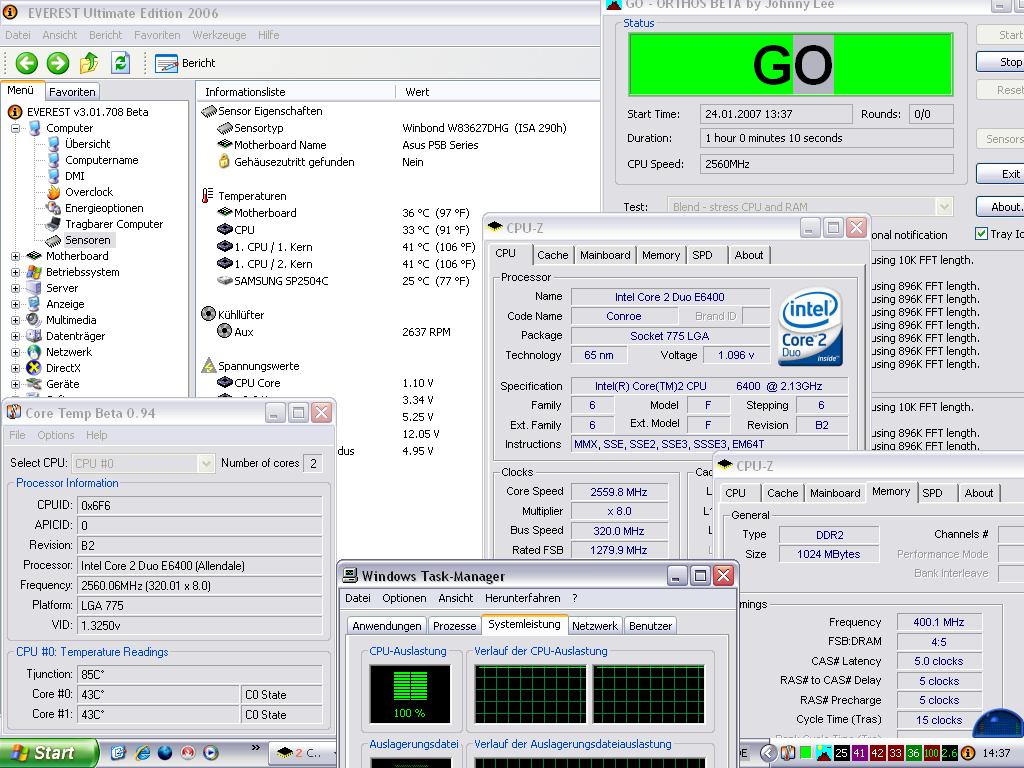Click the green Back arrow in EVEREST toolbar

pos(27,63)
